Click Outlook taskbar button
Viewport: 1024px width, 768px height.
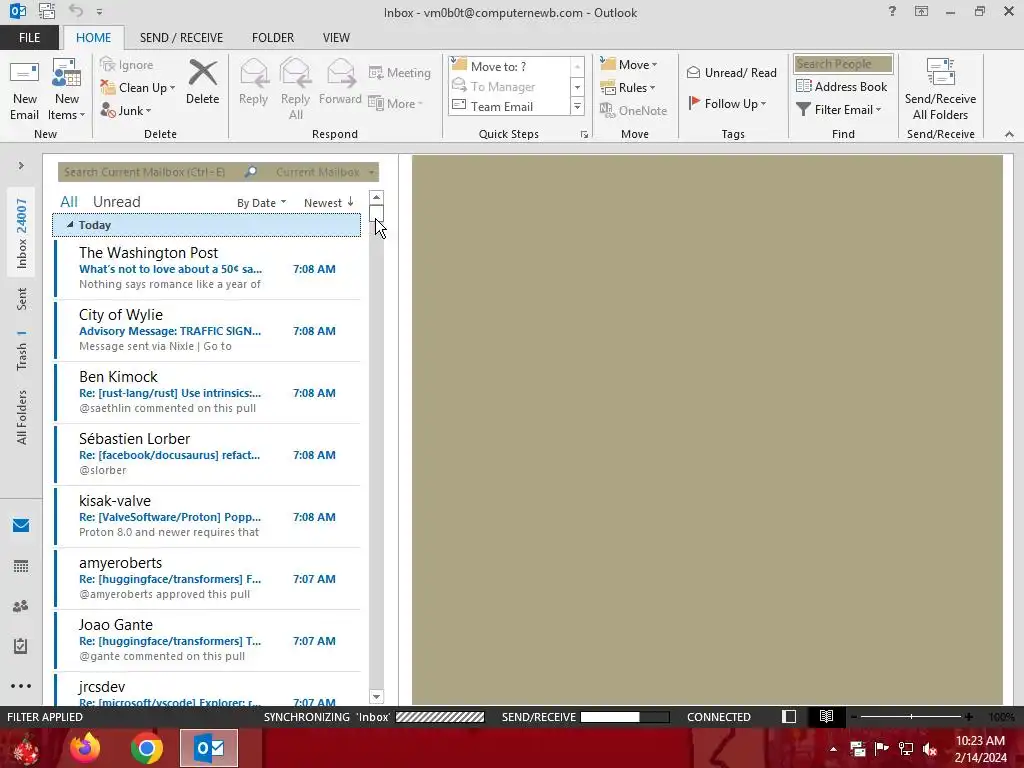pos(209,748)
